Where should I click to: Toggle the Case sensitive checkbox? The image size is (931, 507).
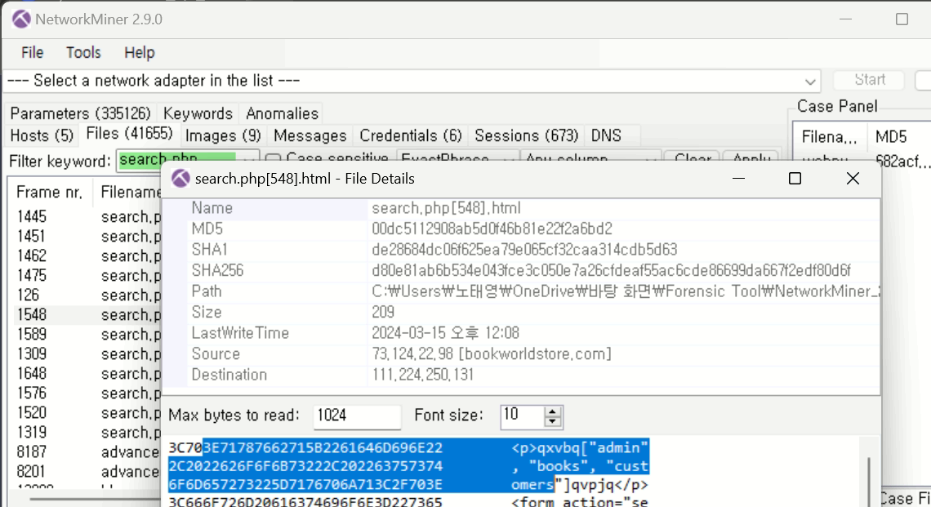(273, 159)
